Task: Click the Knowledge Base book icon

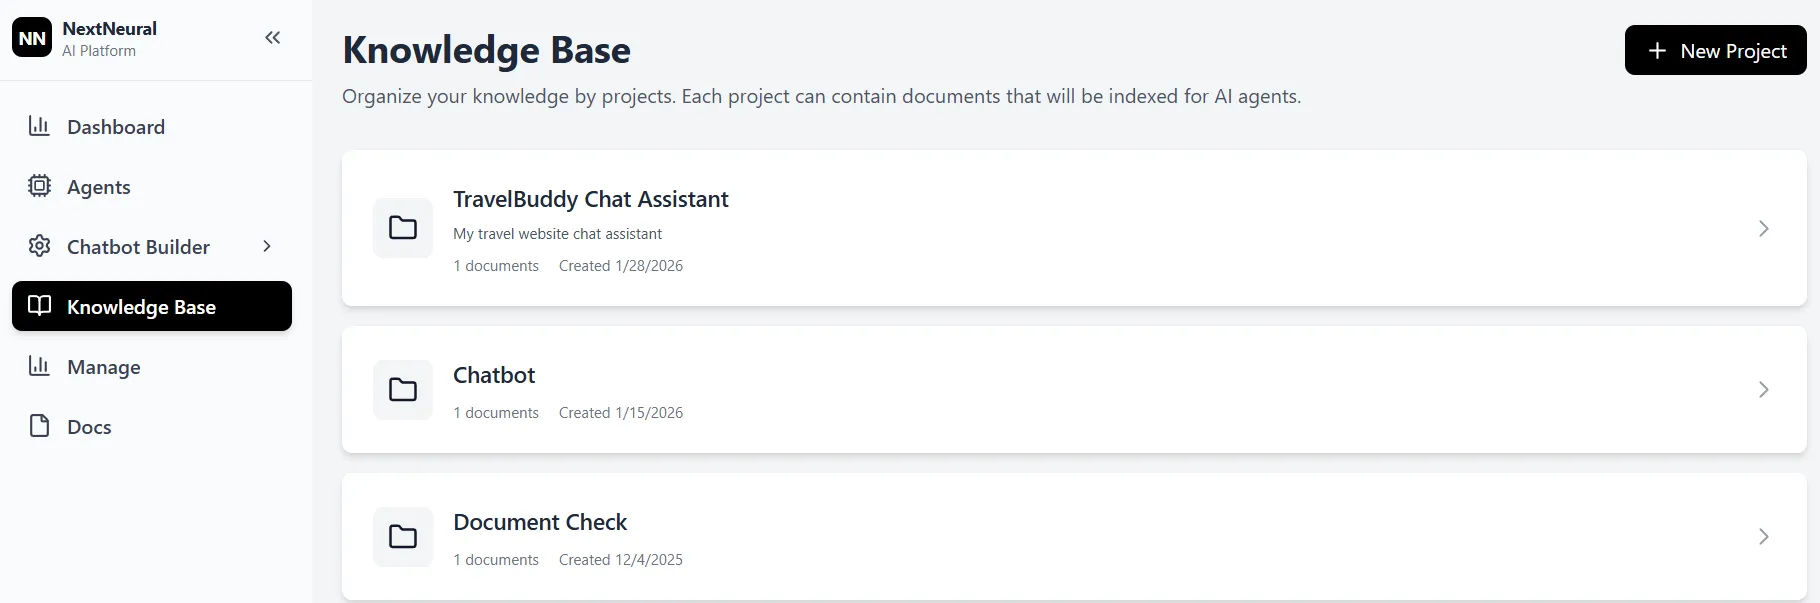Action: pyautogui.click(x=39, y=306)
